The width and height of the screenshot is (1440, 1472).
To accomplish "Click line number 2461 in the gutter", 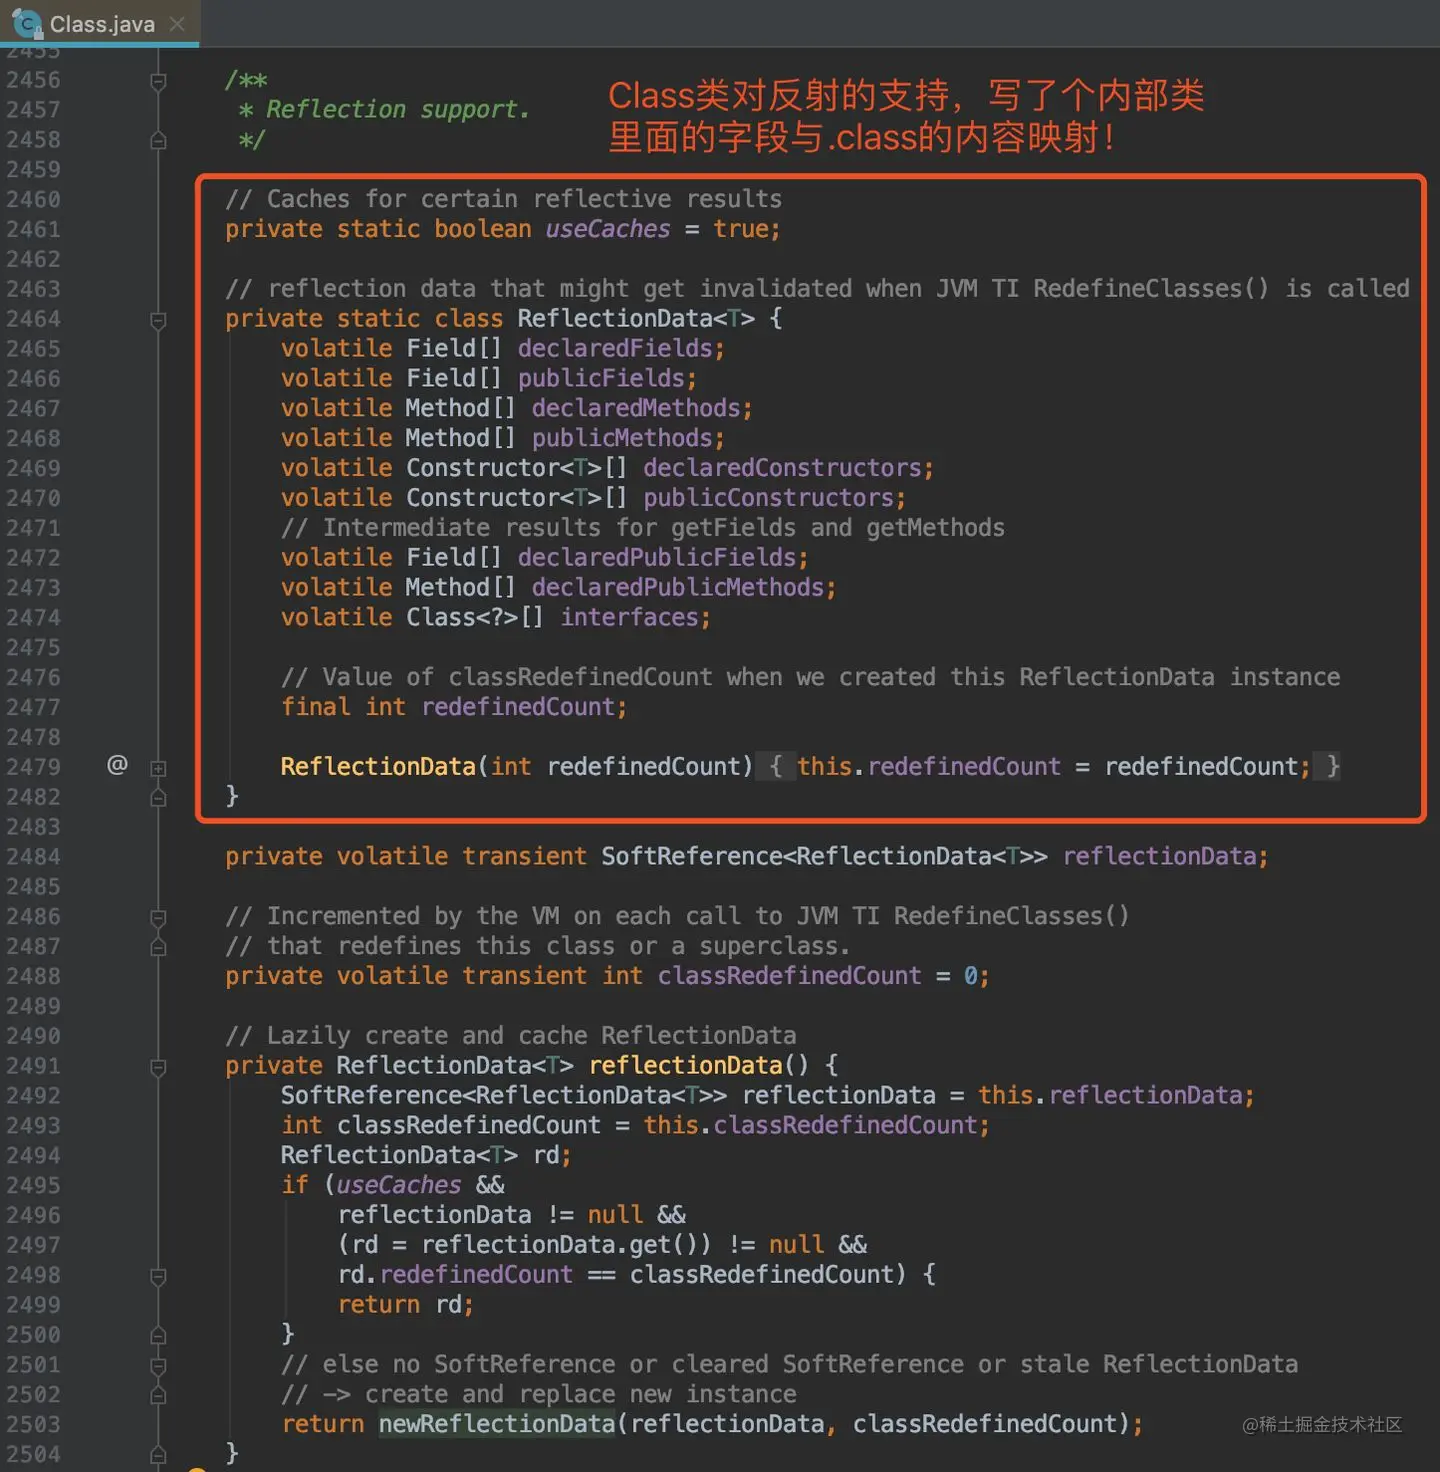I will (x=33, y=229).
